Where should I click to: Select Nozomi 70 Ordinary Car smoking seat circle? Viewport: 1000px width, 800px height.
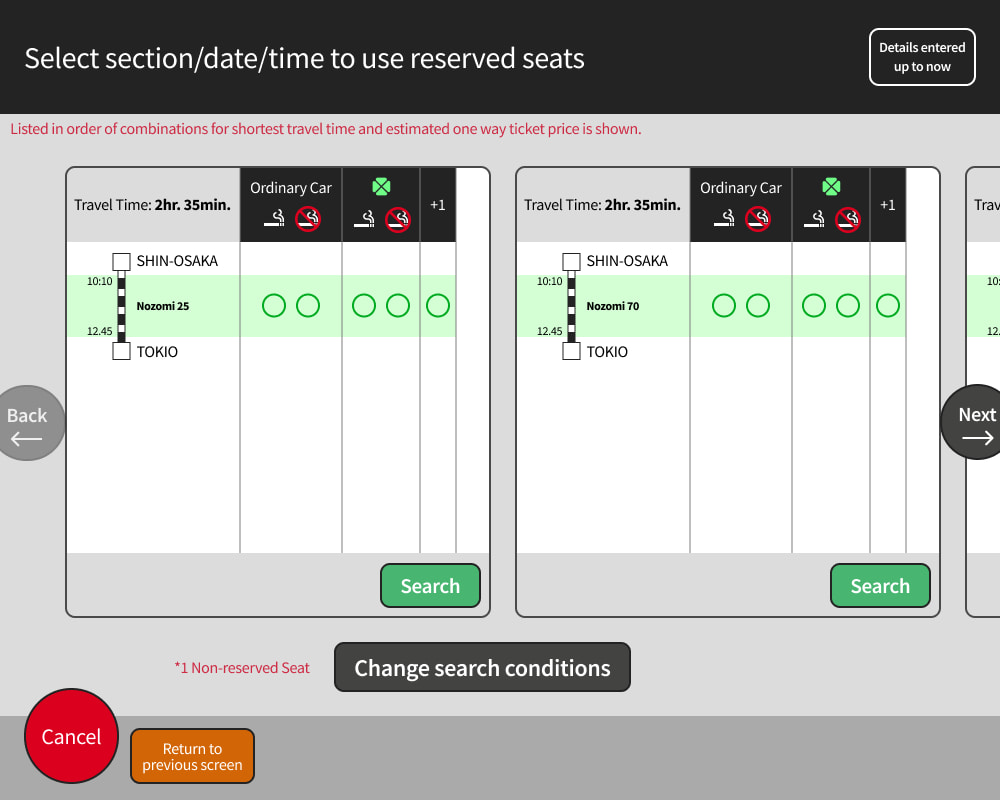pos(723,306)
